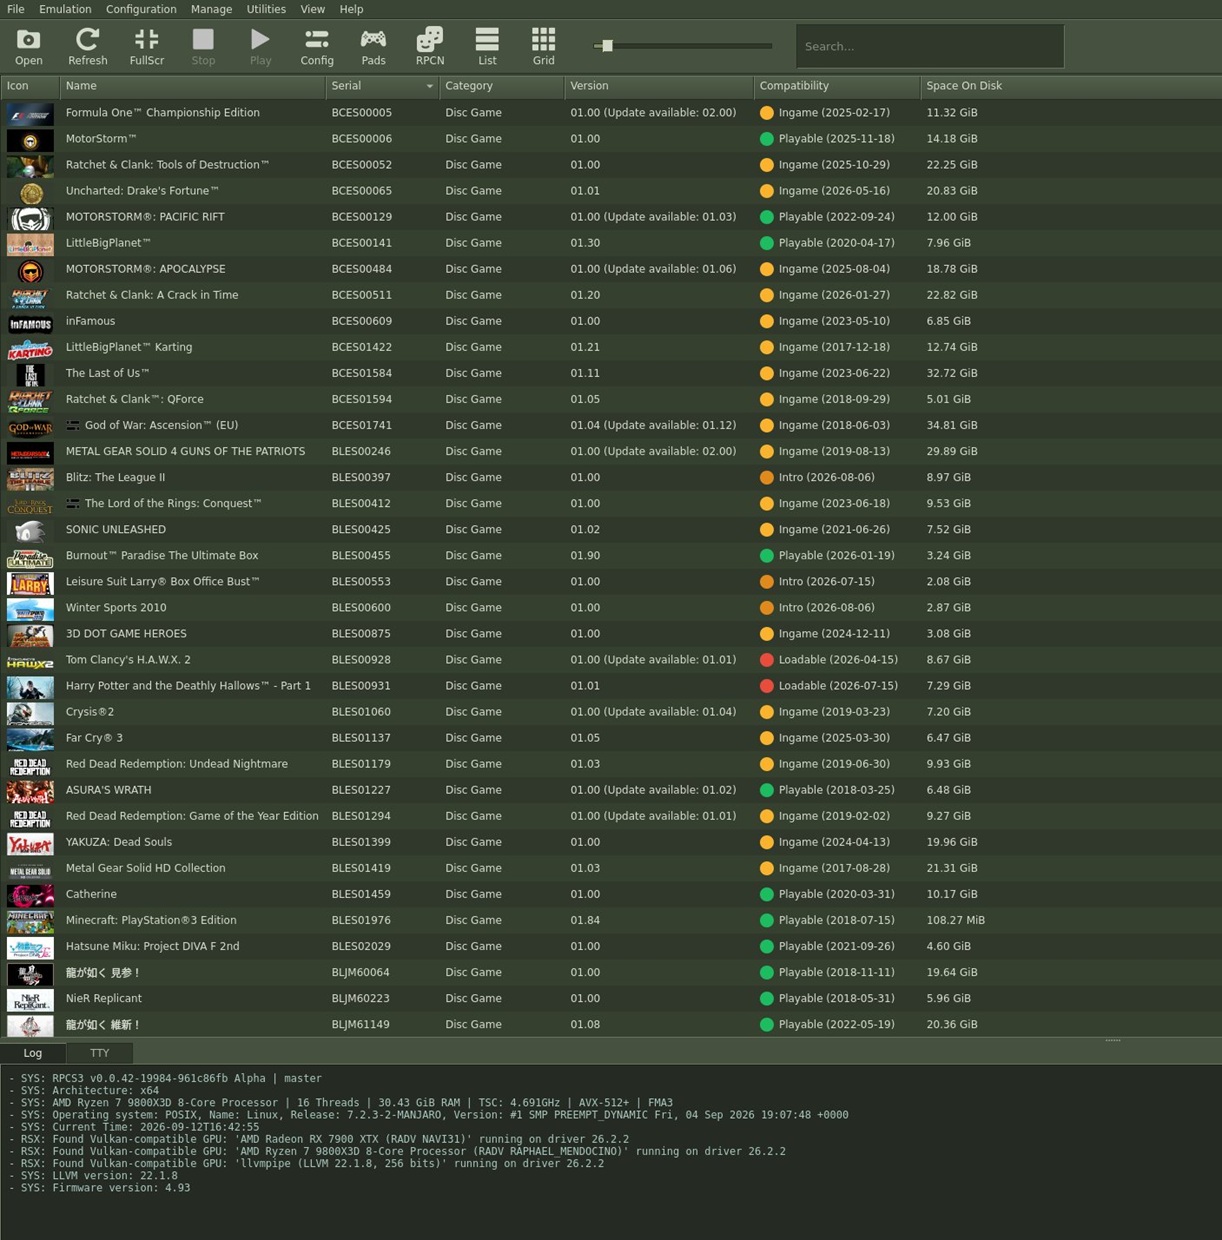Select Ratchet & Clank: A Crack in Time

[152, 295]
